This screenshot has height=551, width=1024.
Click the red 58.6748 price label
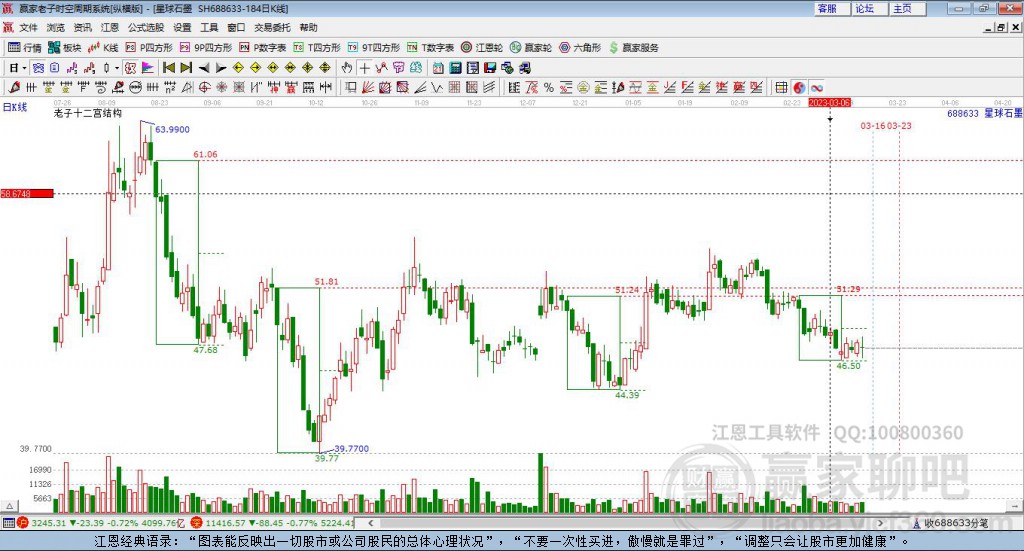pyautogui.click(x=27, y=193)
